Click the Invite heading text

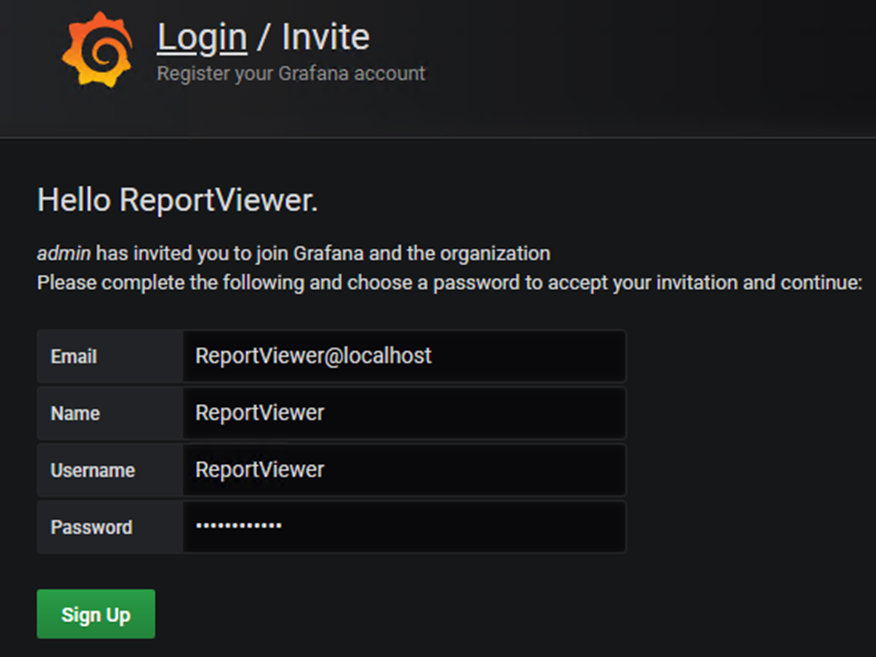point(325,37)
